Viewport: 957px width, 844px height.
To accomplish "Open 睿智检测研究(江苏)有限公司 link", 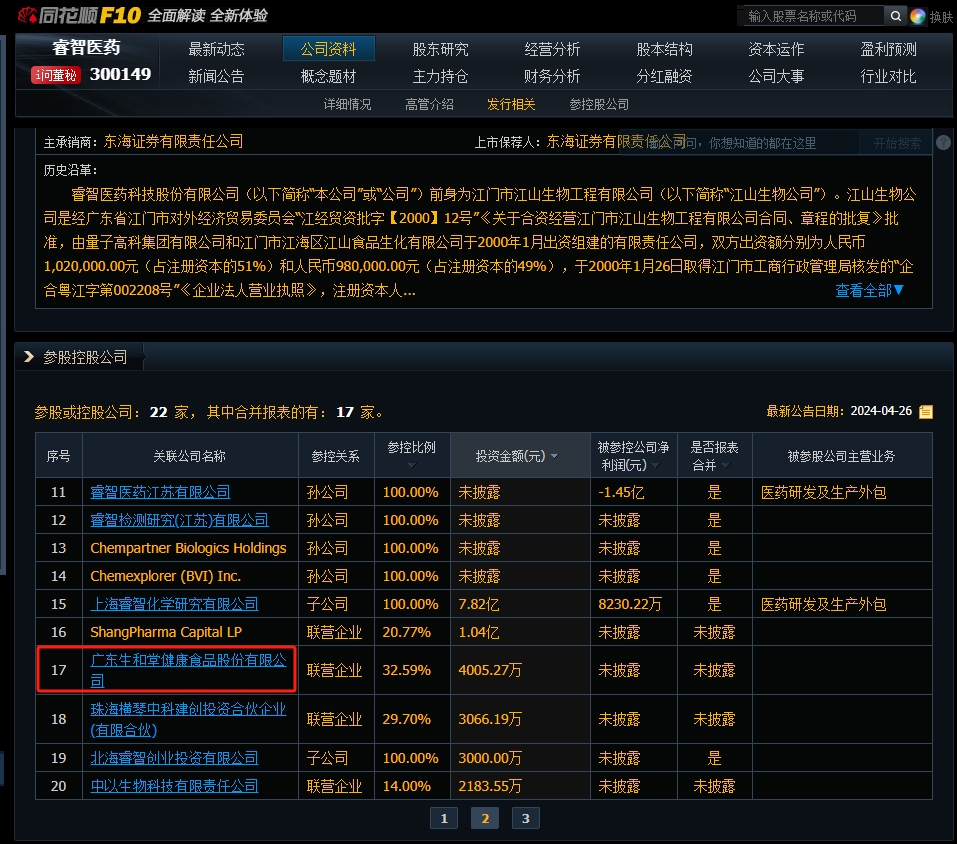I will click(x=179, y=520).
